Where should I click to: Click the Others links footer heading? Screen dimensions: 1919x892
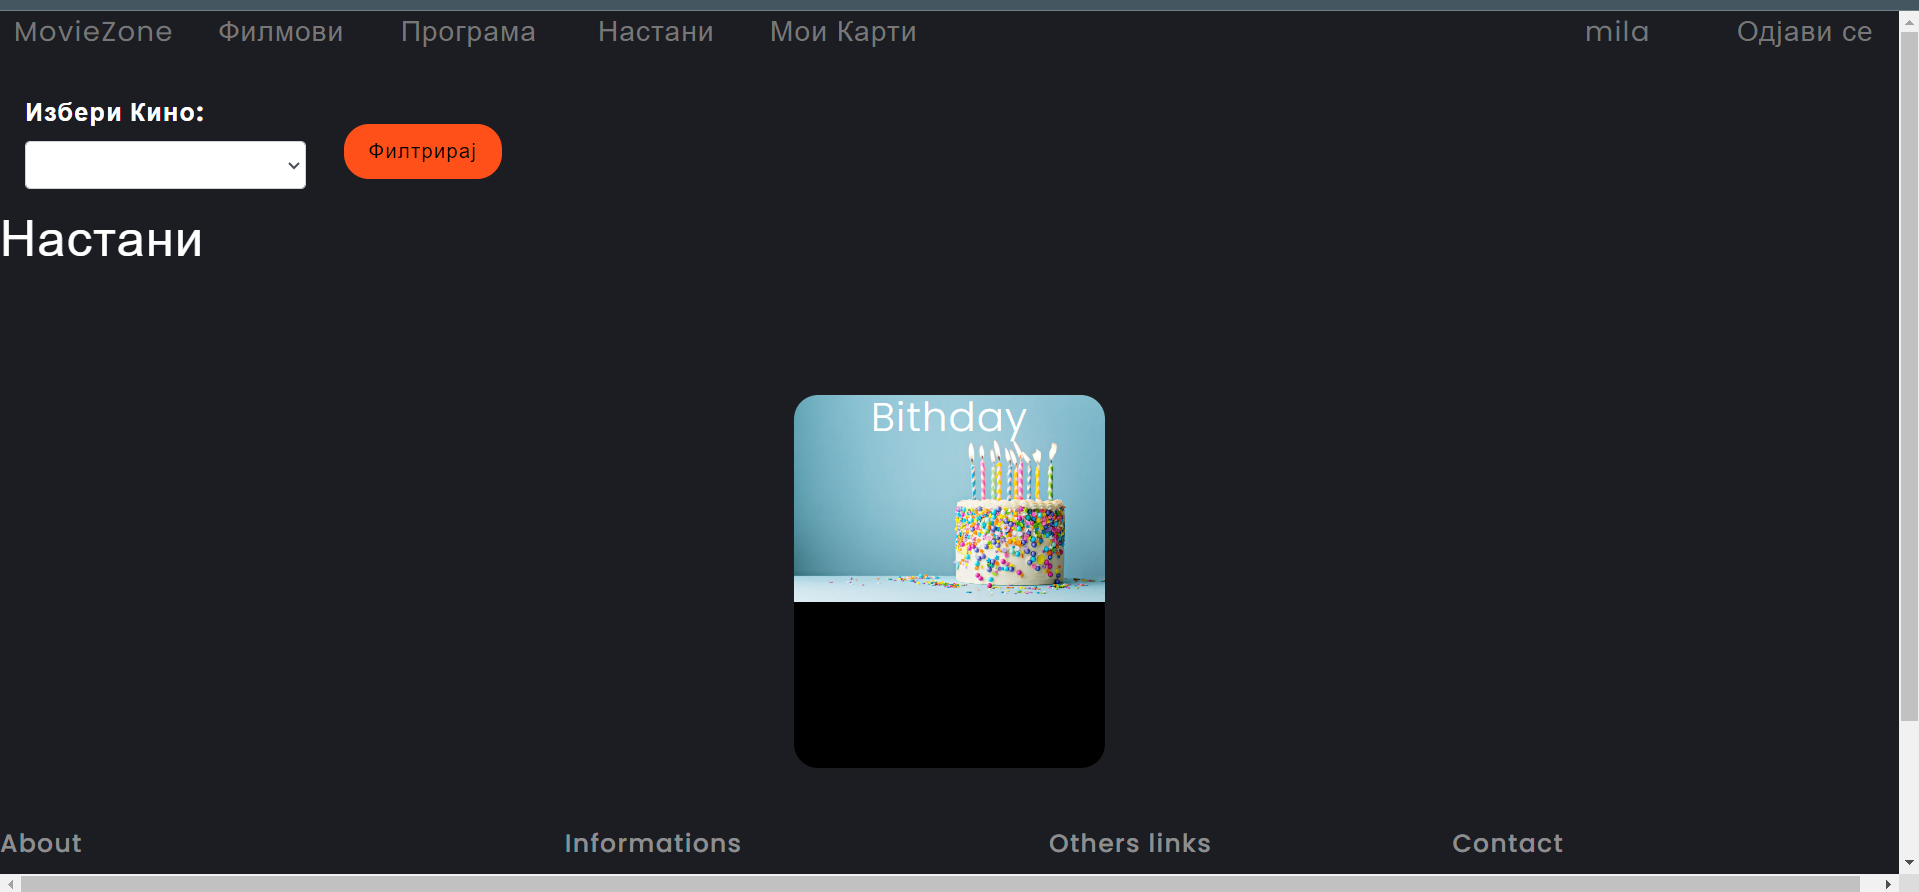[1129, 843]
